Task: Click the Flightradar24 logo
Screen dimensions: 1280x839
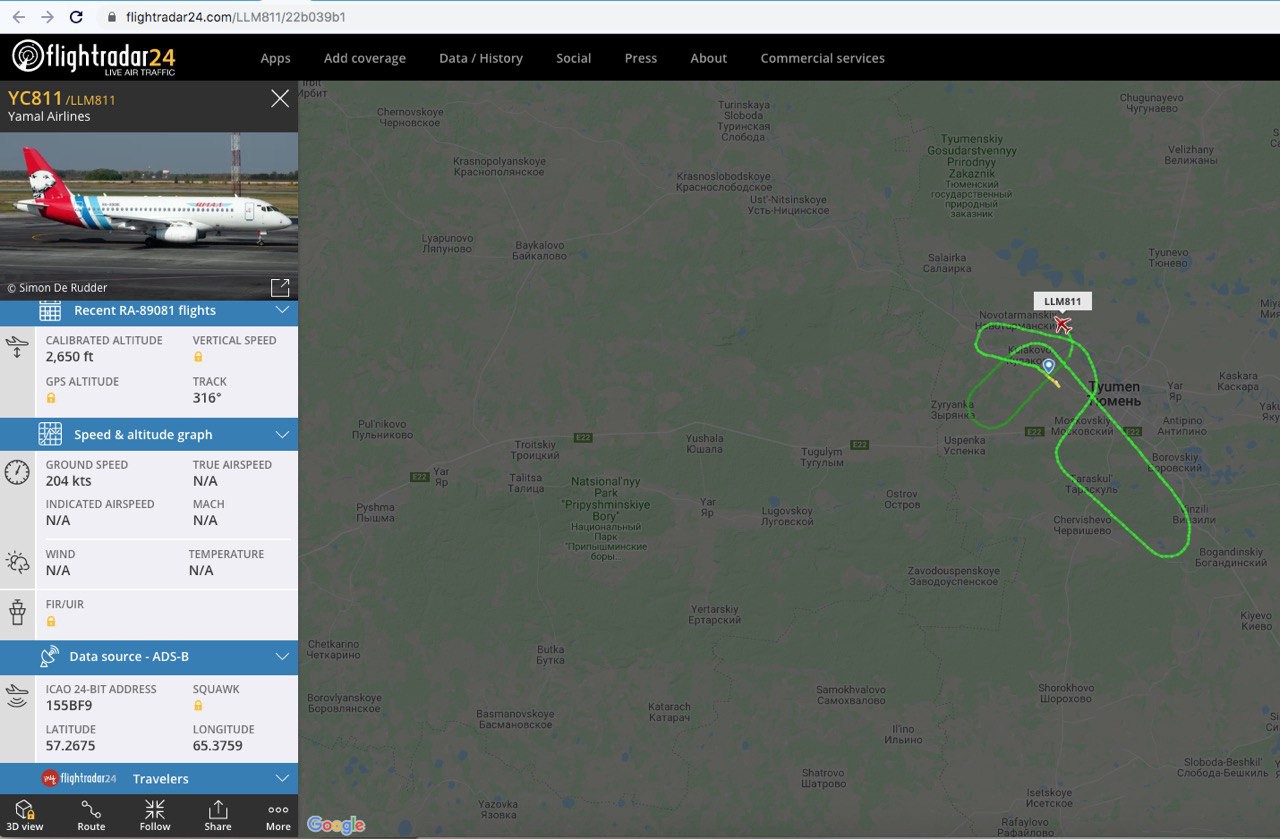Action: (x=93, y=57)
